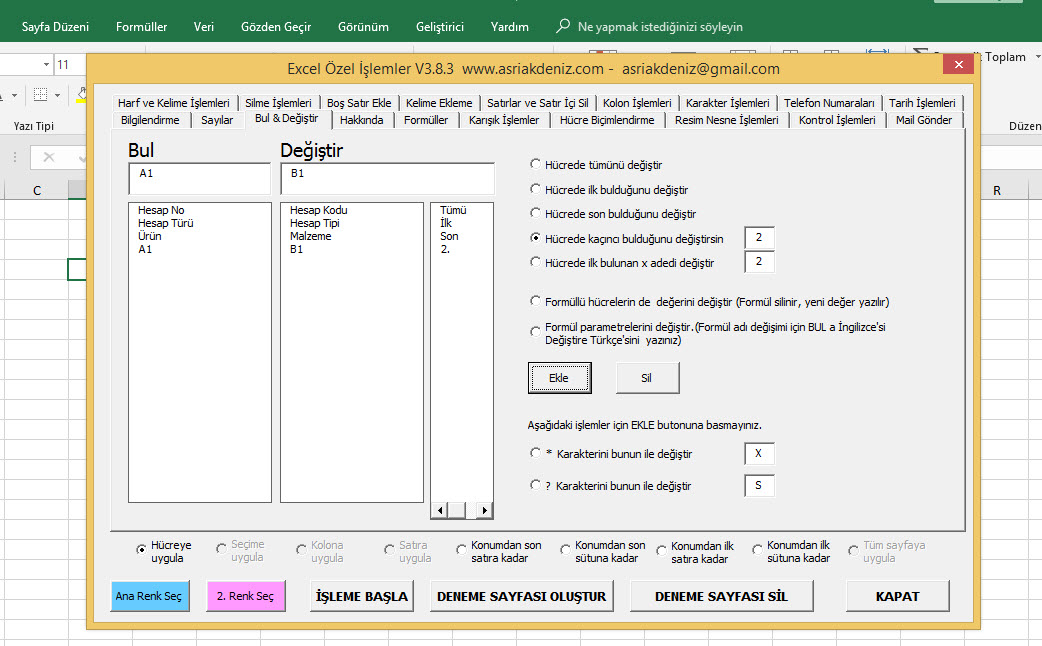This screenshot has height=646, width=1042.
Task: Switch to Resim Nesne İşlemleri tab
Action: point(726,120)
